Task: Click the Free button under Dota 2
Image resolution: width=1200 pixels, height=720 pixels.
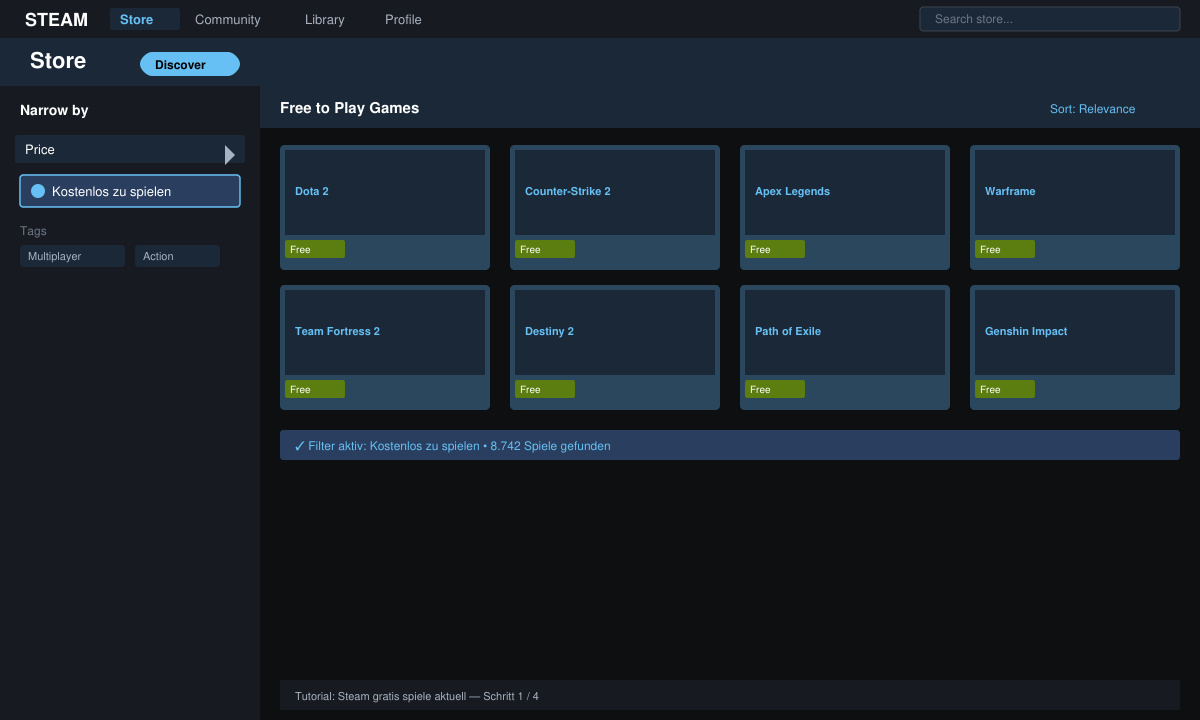Action: tap(315, 249)
